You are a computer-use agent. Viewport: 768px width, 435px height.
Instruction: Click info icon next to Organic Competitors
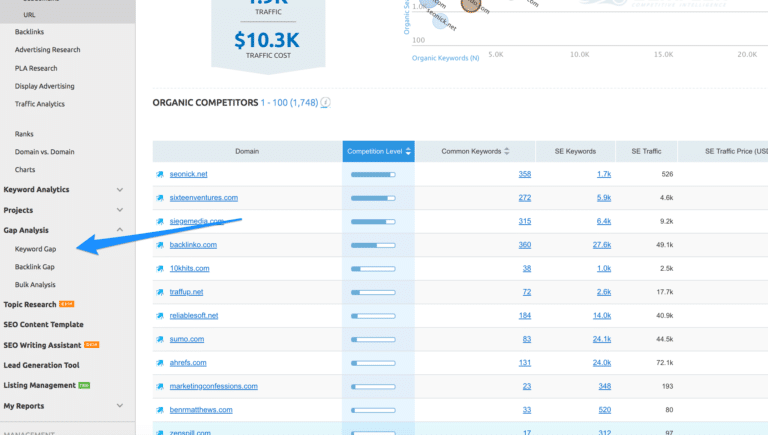pos(325,102)
